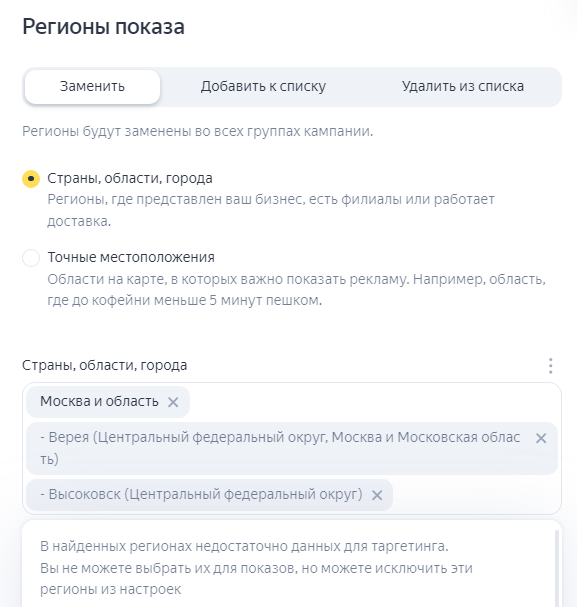Screen dimensions: 577x607
Task: Click the description about доставка regions
Action: [271, 210]
